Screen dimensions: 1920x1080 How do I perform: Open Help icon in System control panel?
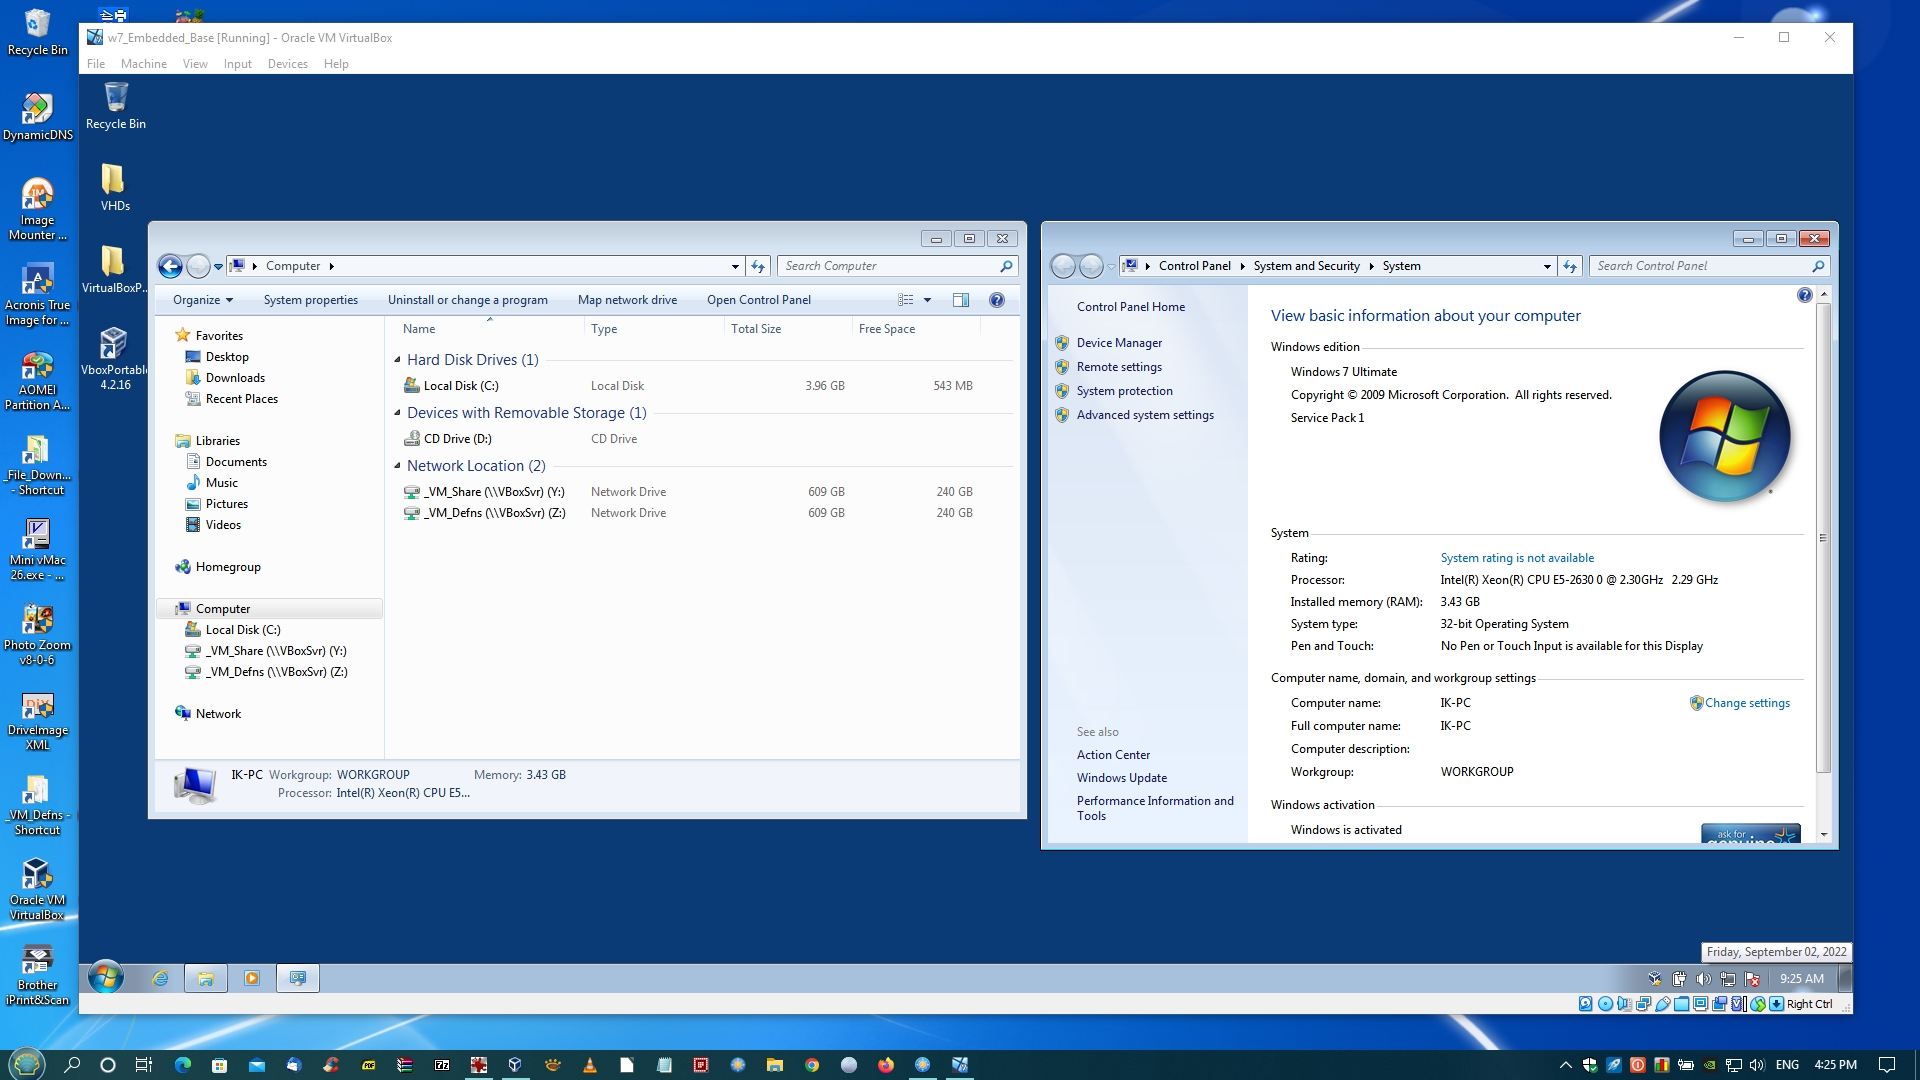tap(1804, 295)
